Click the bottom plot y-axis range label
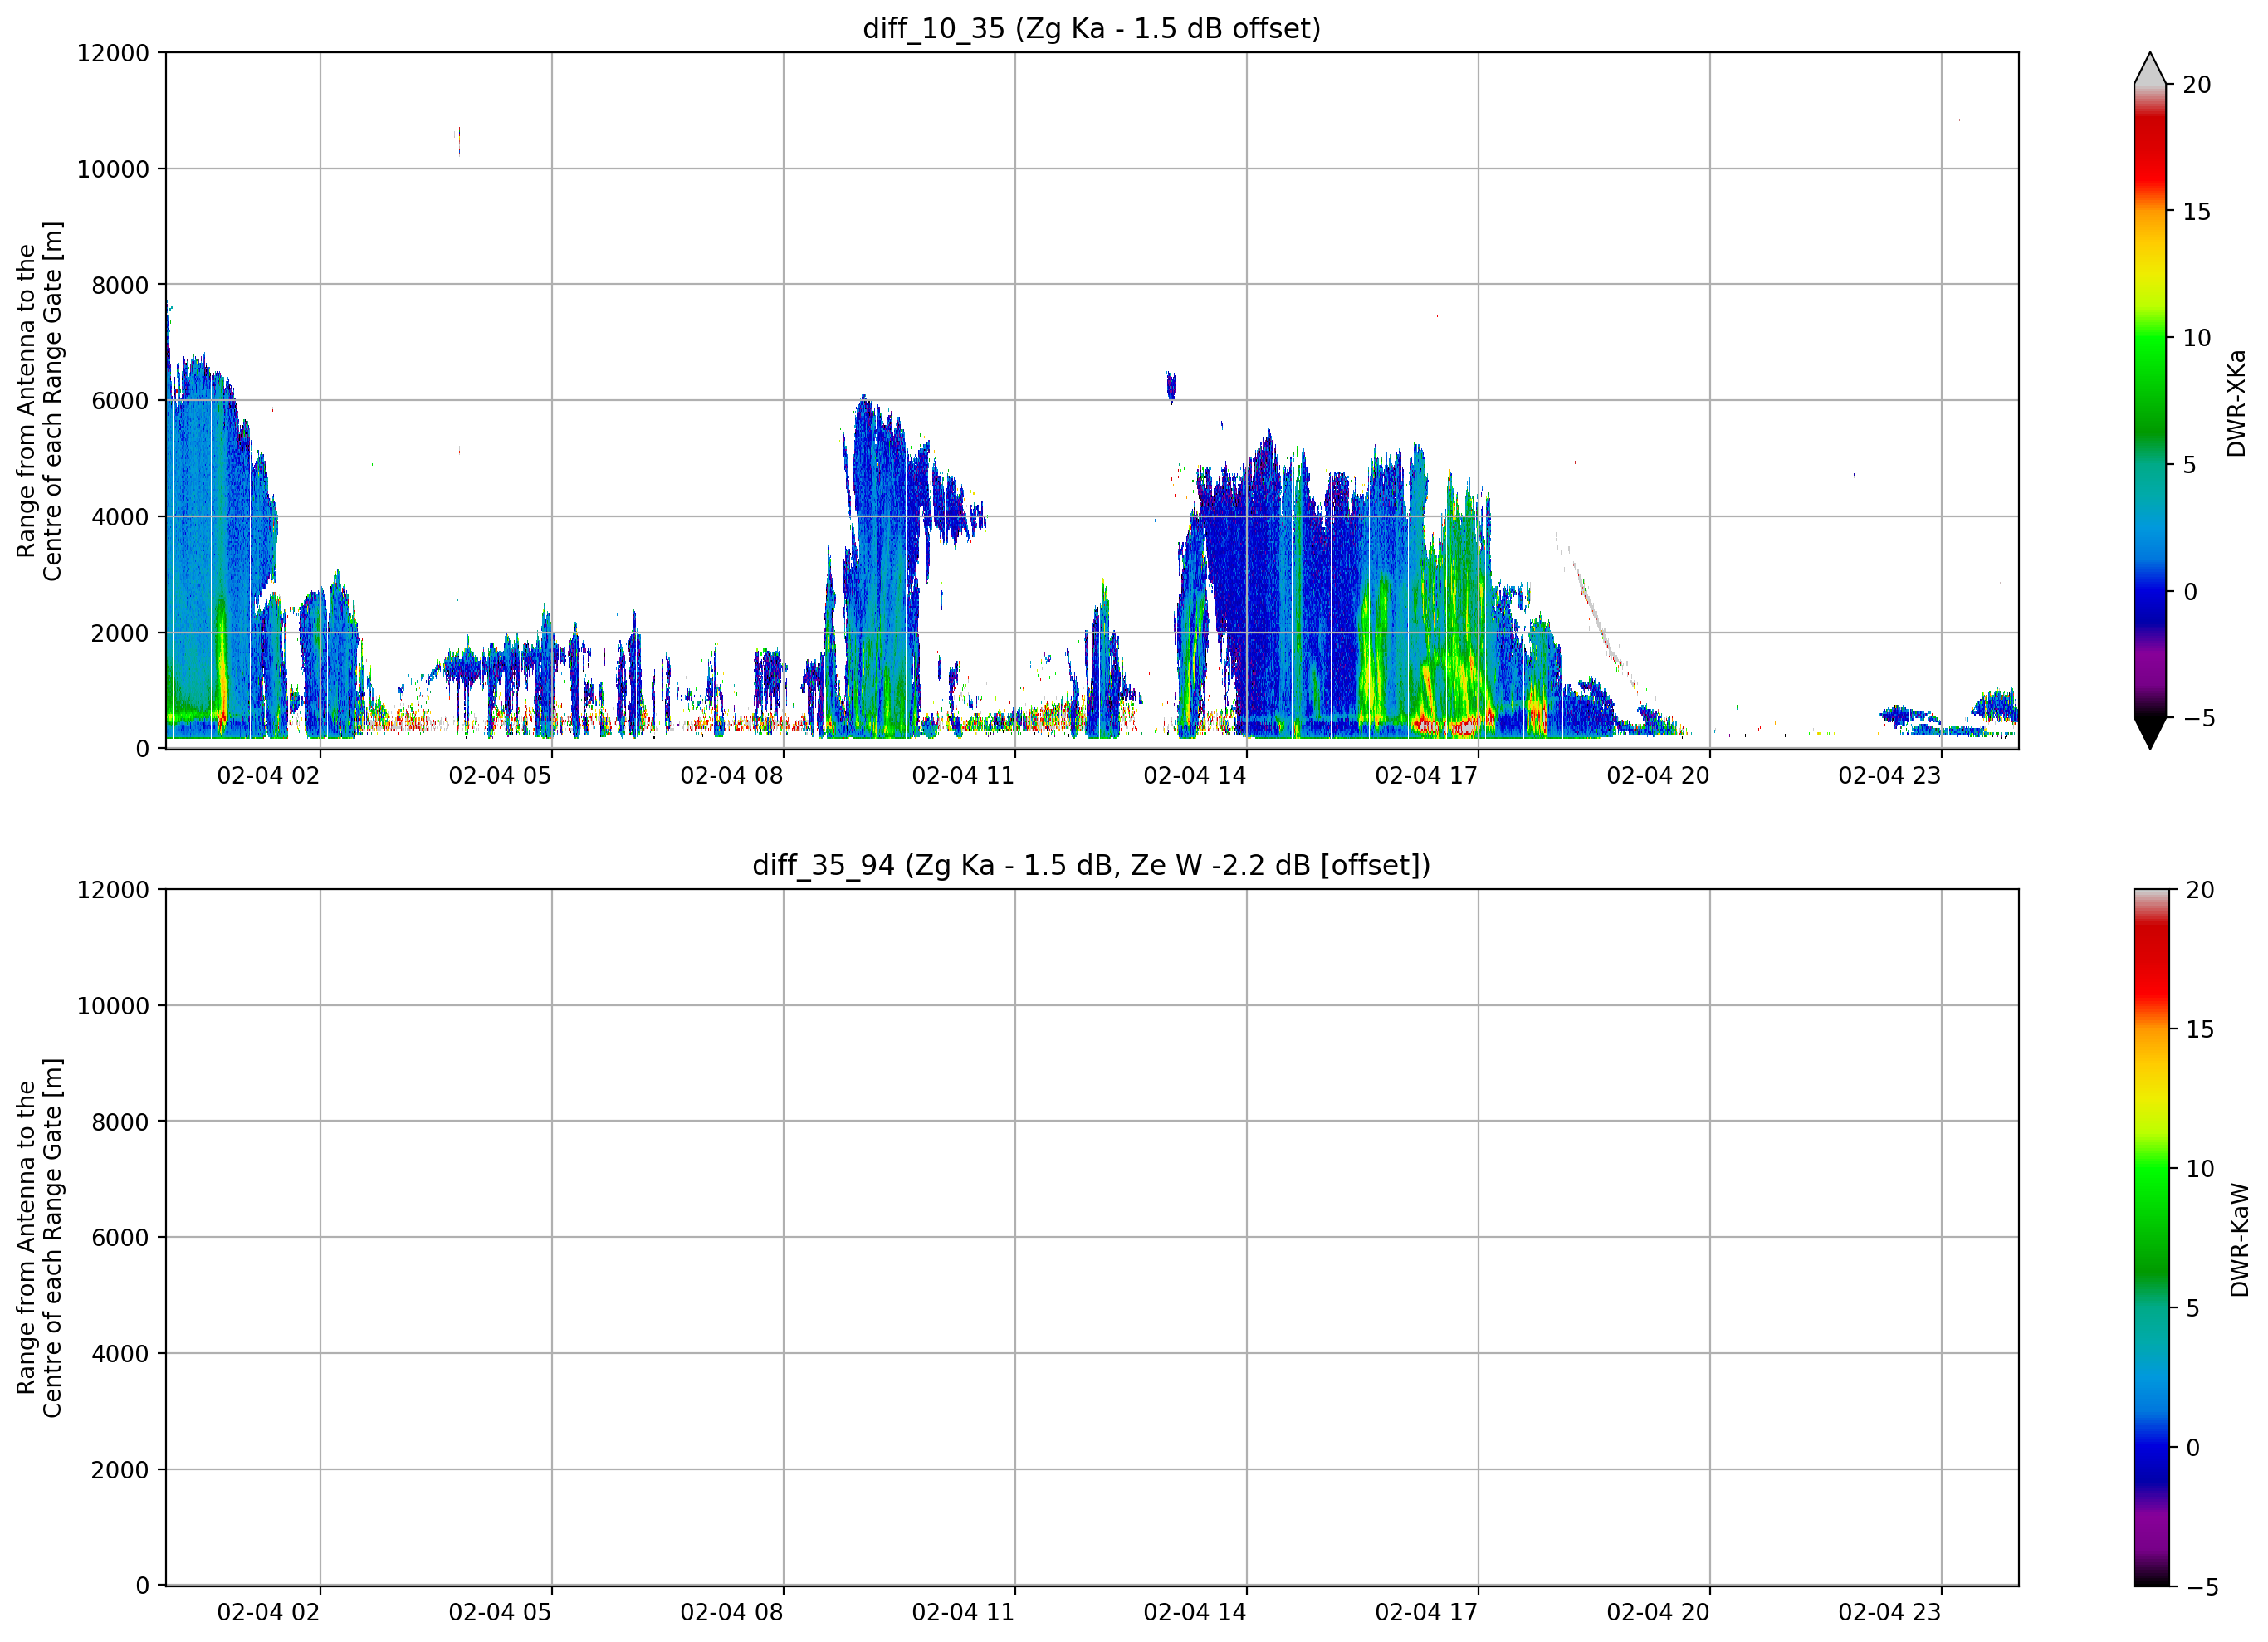The height and width of the screenshot is (1642, 2268). click(x=39, y=1238)
